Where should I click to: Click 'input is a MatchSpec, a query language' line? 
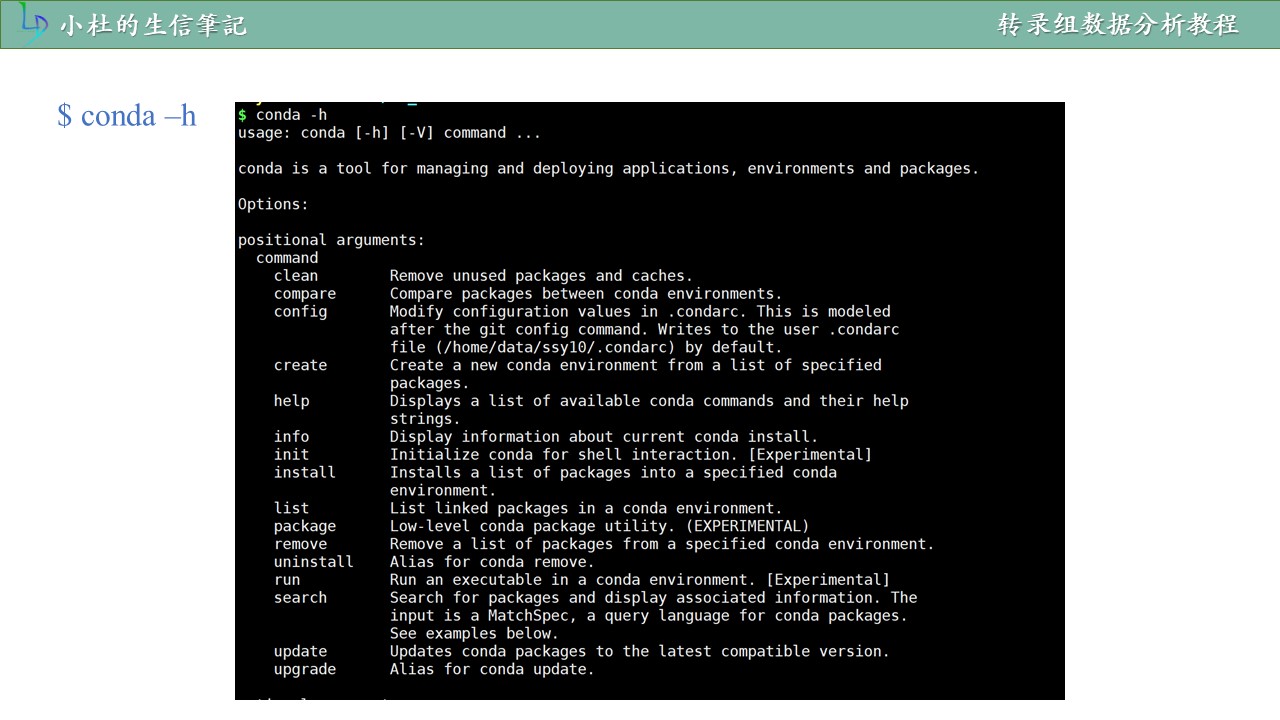click(649, 616)
